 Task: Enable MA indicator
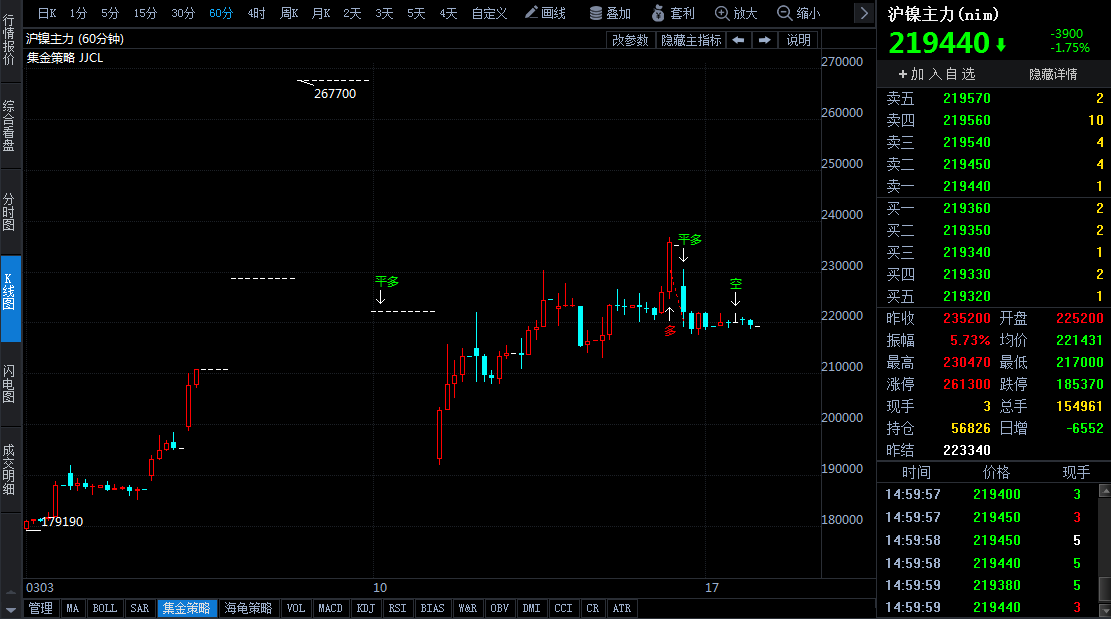click(72, 608)
